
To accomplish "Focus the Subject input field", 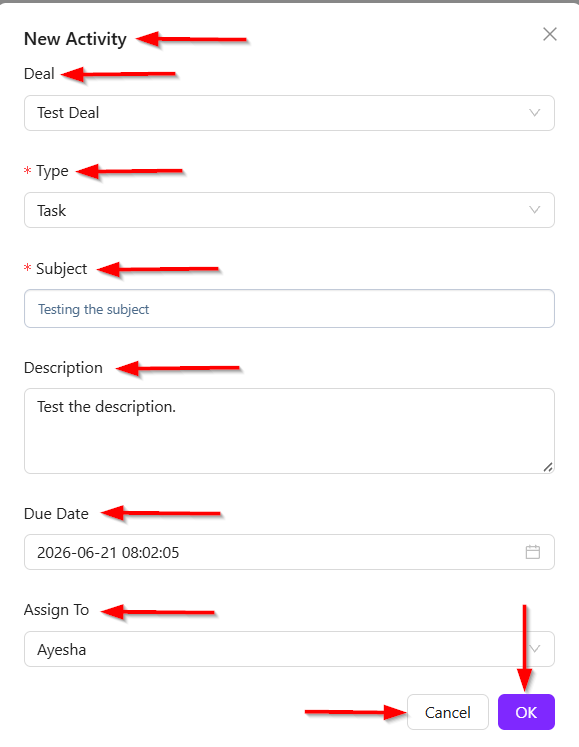I will tap(289, 309).
